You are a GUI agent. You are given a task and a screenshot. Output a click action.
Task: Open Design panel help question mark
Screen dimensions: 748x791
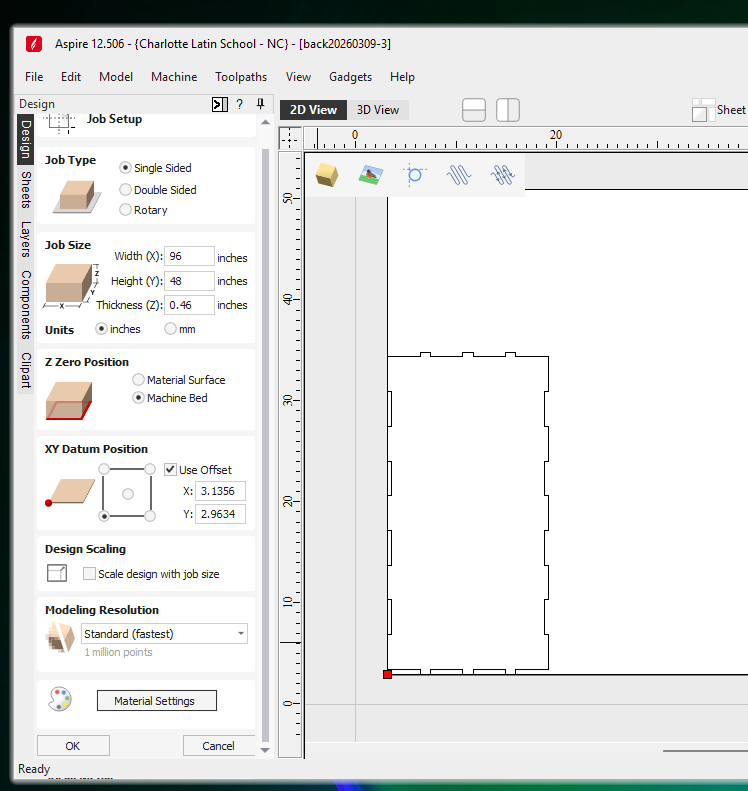pyautogui.click(x=240, y=104)
